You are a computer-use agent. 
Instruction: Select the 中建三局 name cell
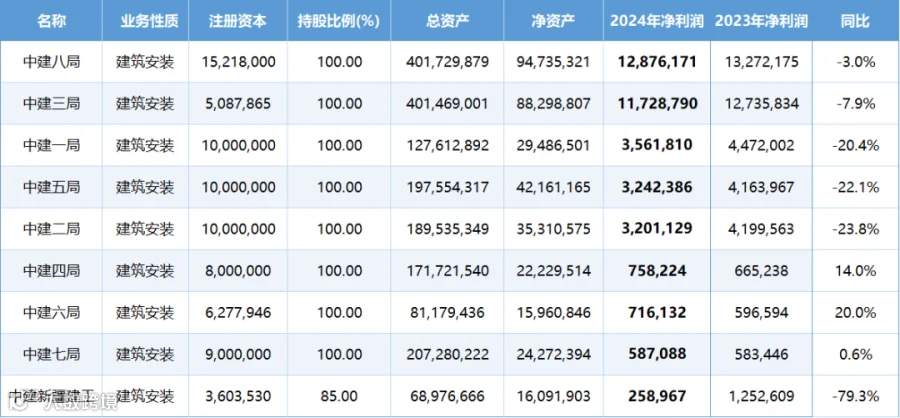pyautogui.click(x=51, y=103)
